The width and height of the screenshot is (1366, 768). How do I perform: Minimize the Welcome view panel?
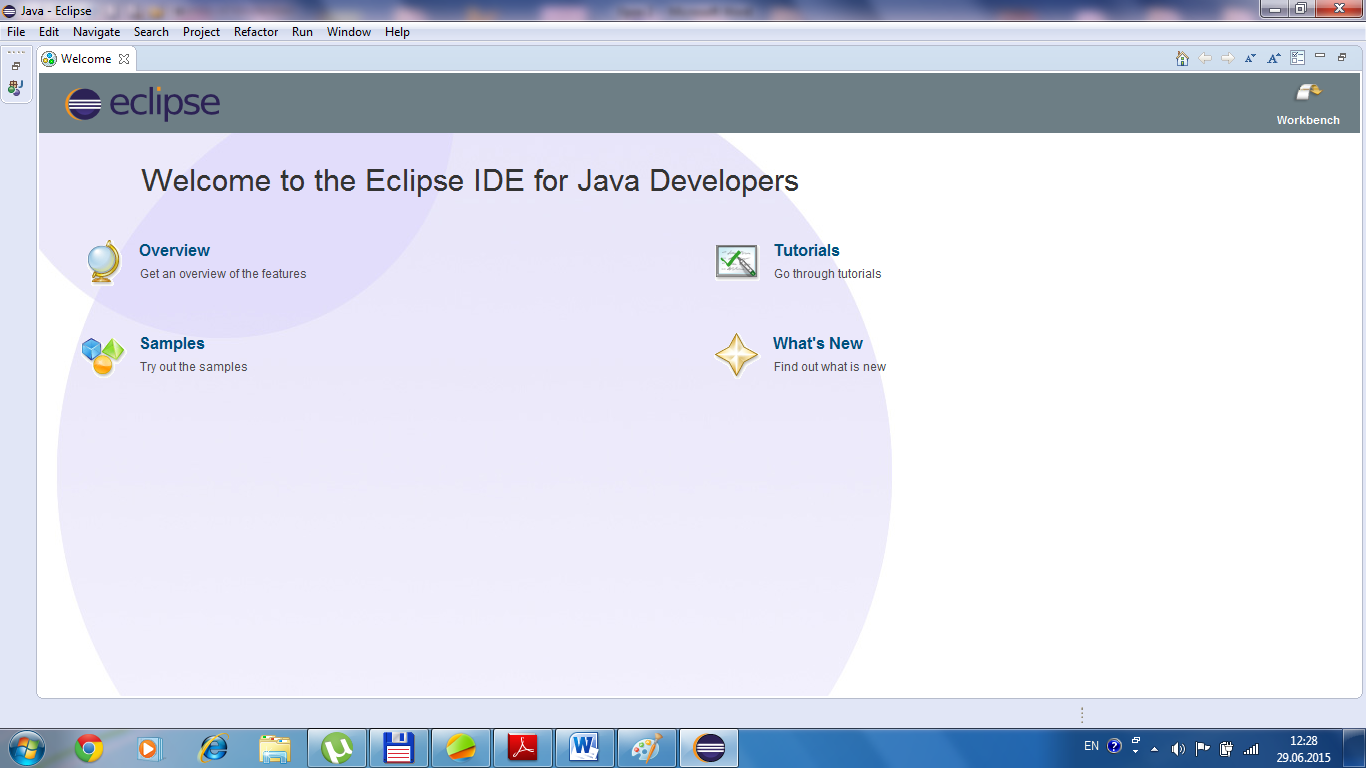[1320, 56]
